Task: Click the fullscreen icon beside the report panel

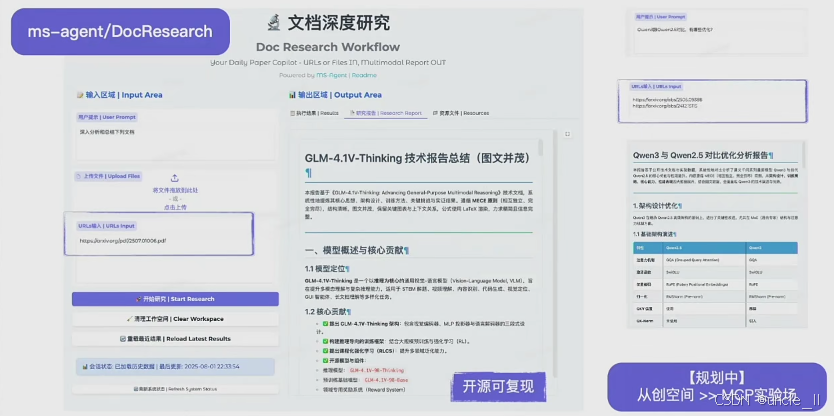Action: point(568,134)
